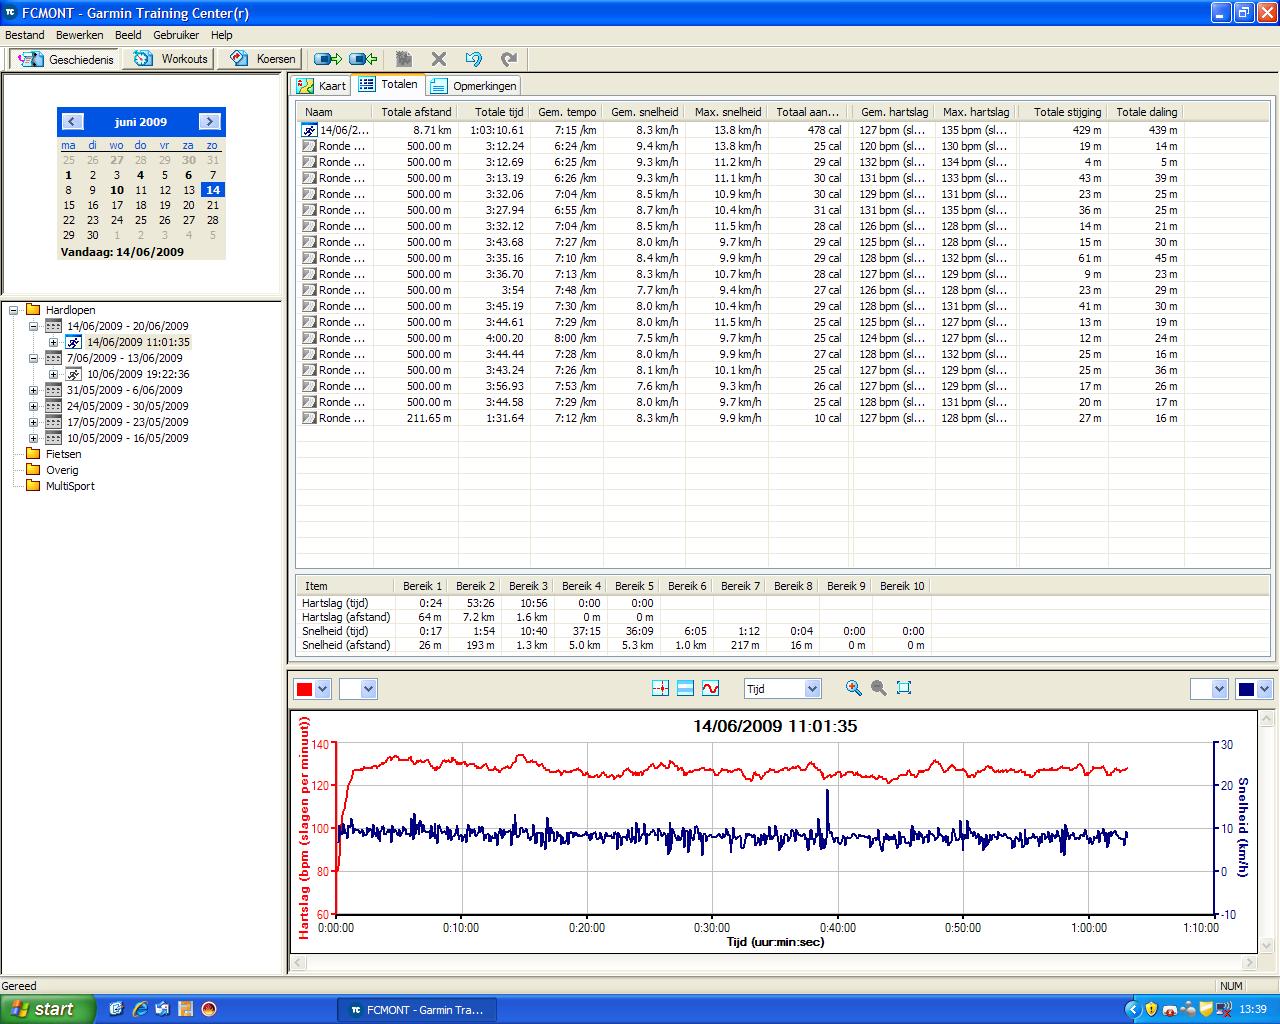Image resolution: width=1280 pixels, height=1024 pixels.
Task: Select the 14/06/2... summary row of 8.71 km
Action: coord(740,130)
